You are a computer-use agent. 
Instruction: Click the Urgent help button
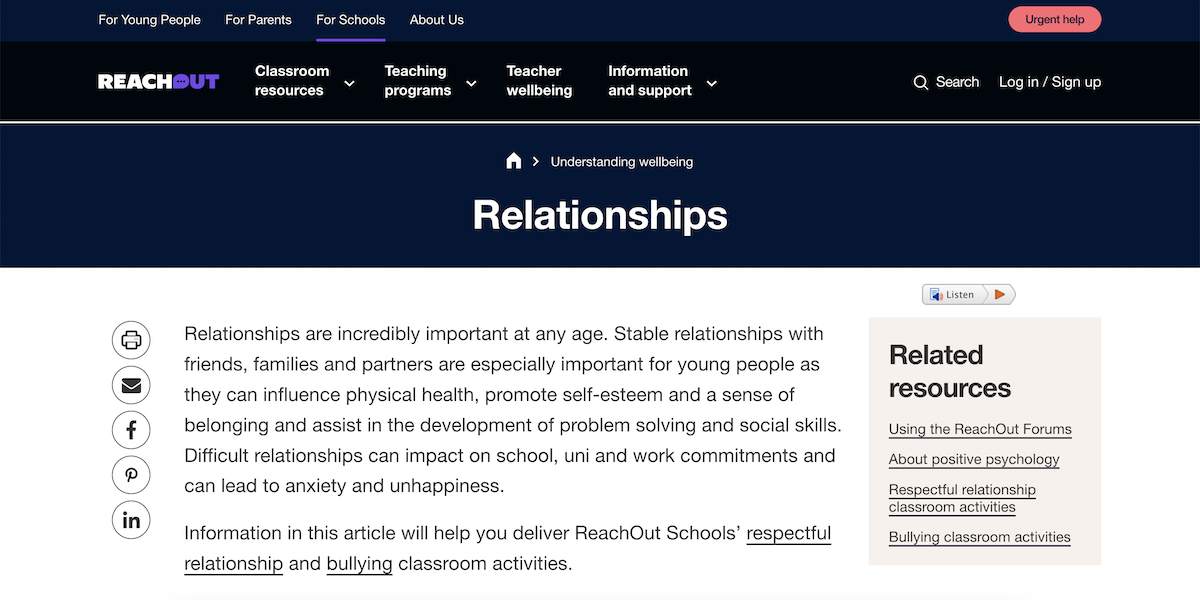point(1054,19)
